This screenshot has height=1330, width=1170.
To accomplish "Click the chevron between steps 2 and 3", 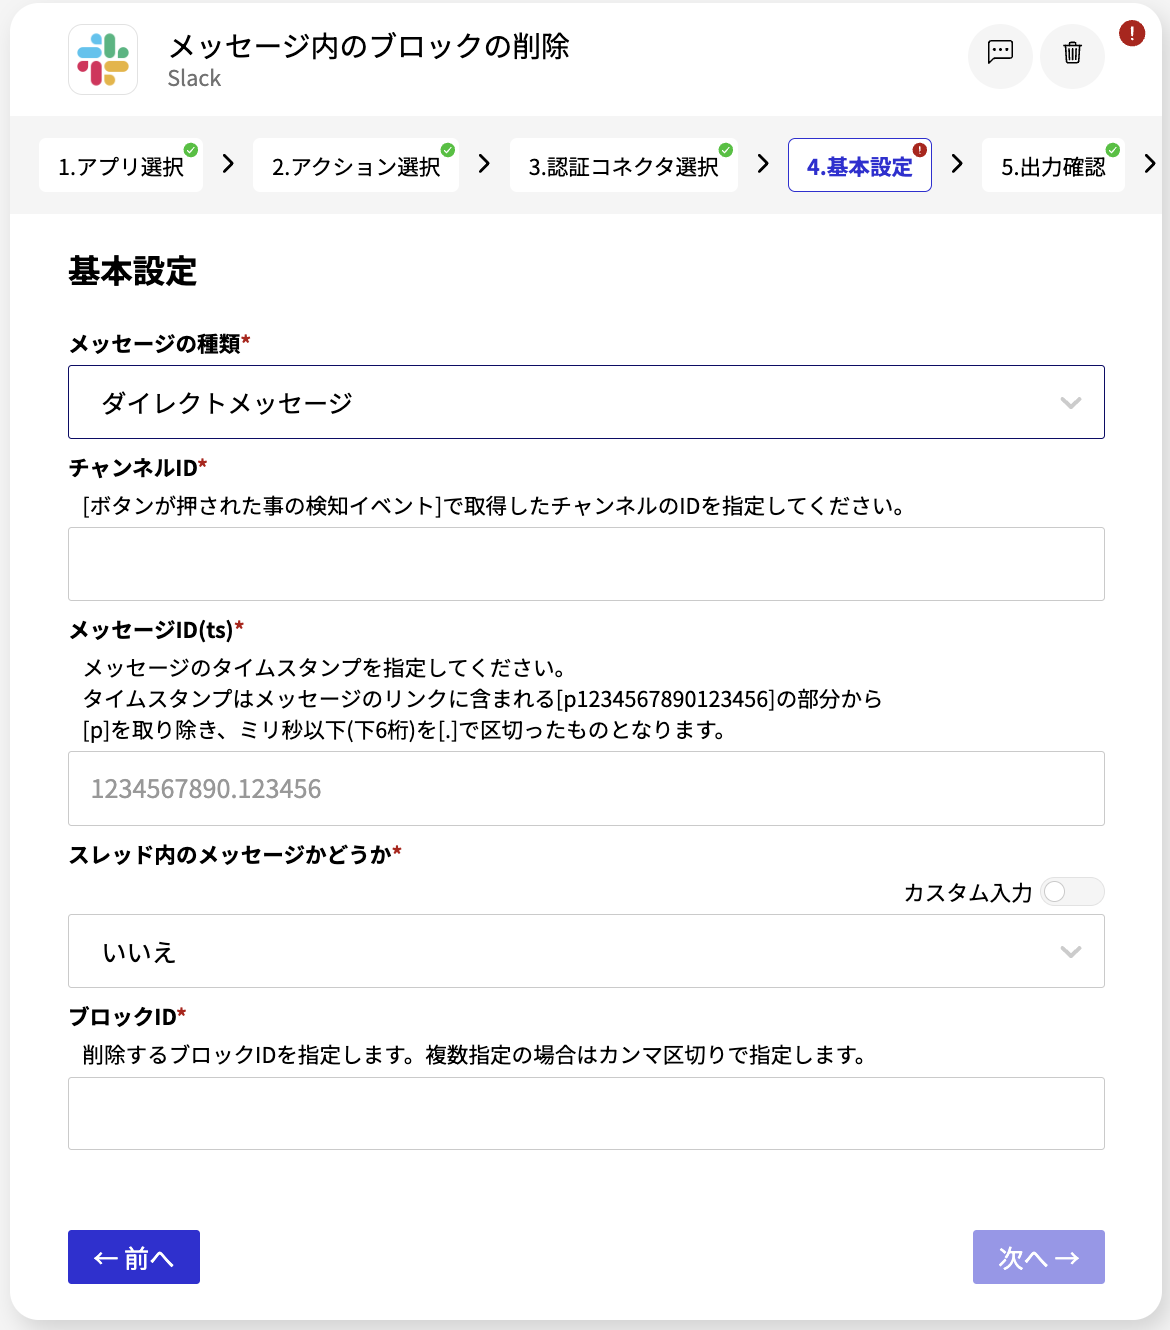I will coord(484,164).
